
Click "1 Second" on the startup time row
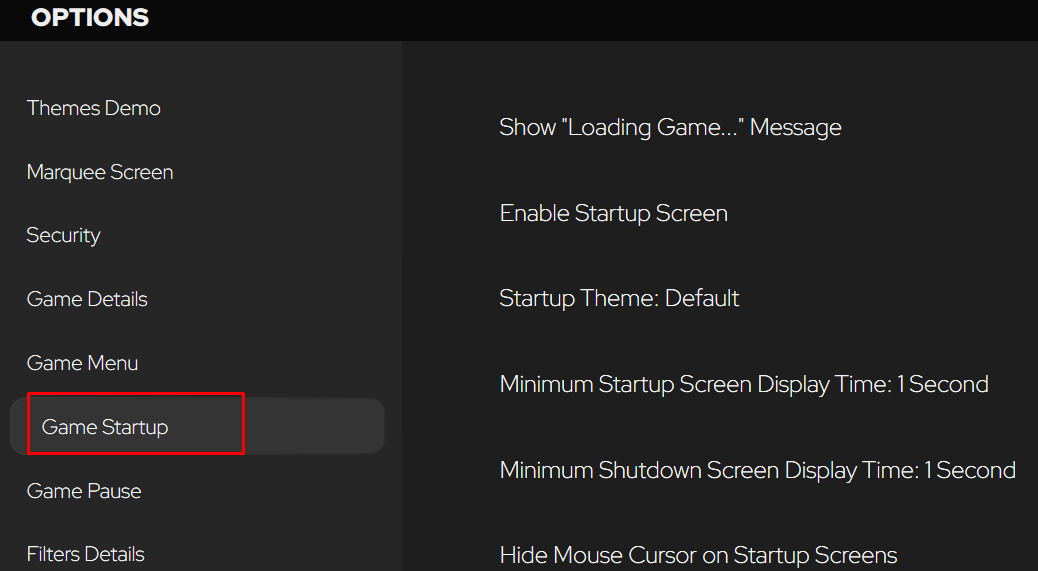[x=943, y=384]
